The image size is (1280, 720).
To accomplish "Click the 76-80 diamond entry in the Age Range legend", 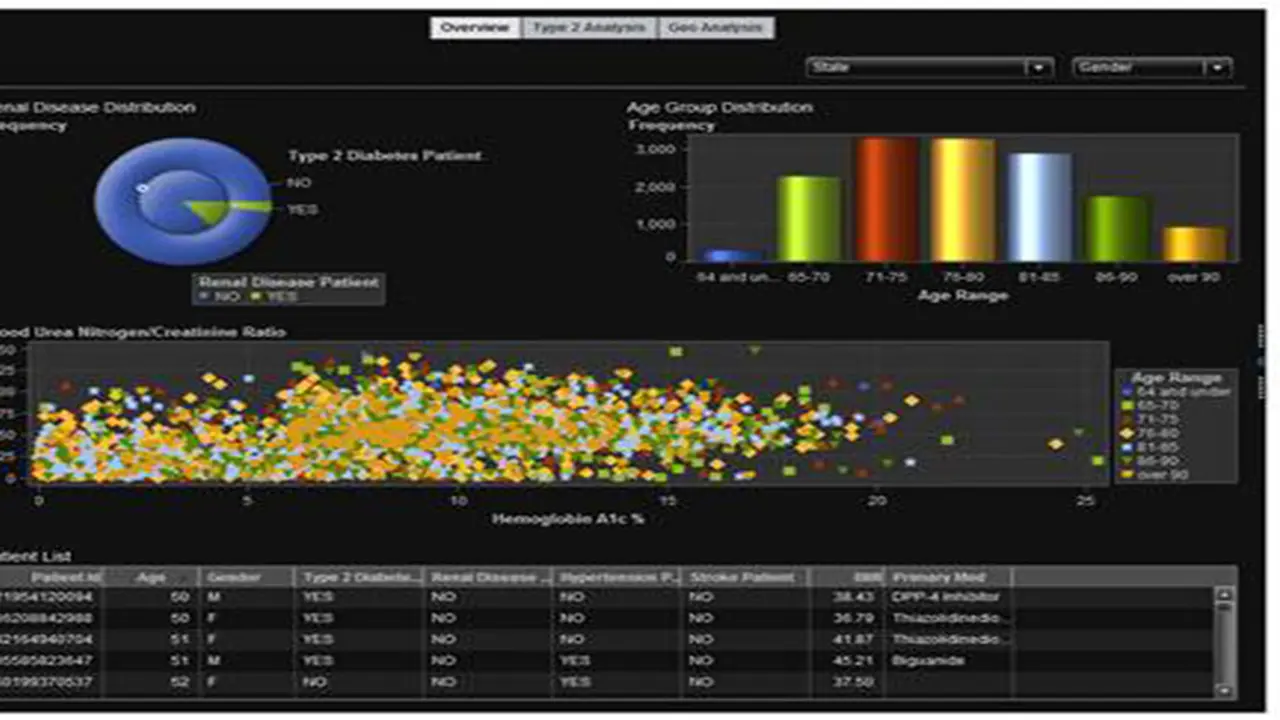I will 1150,434.
